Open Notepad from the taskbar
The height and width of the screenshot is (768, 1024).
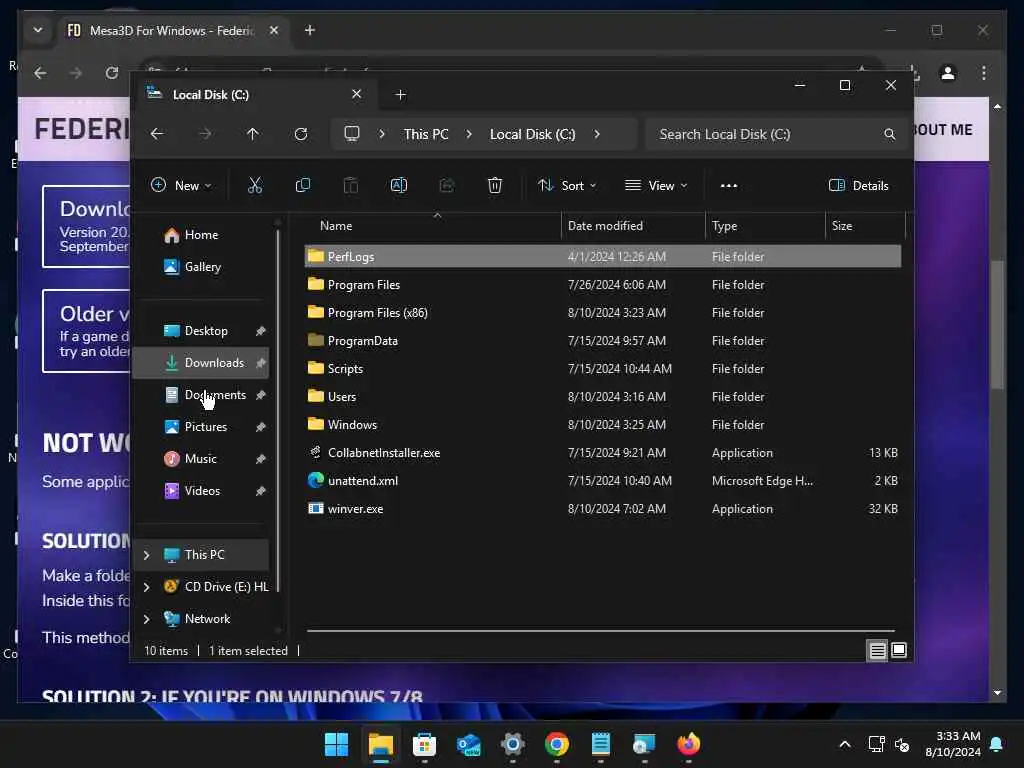click(x=601, y=744)
